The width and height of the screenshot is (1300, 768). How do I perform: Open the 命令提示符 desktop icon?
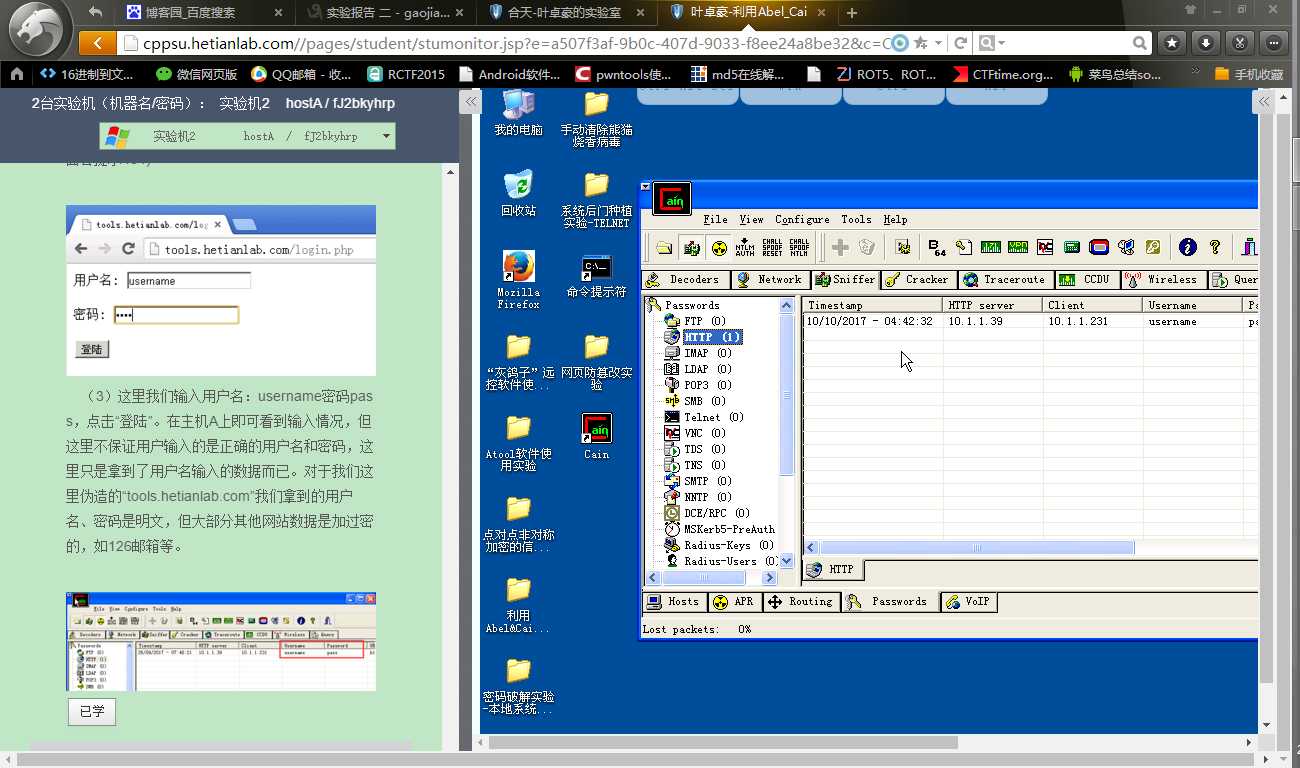[596, 276]
